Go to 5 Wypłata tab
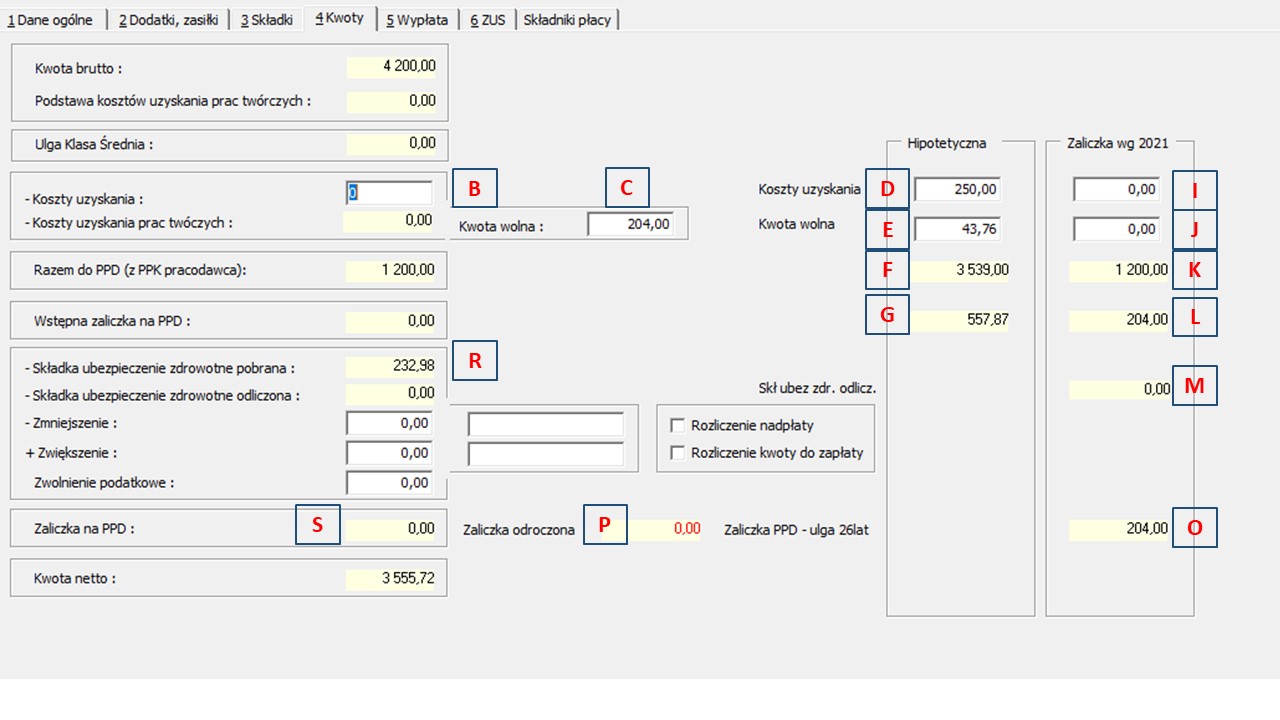1280x720 pixels. [417, 19]
